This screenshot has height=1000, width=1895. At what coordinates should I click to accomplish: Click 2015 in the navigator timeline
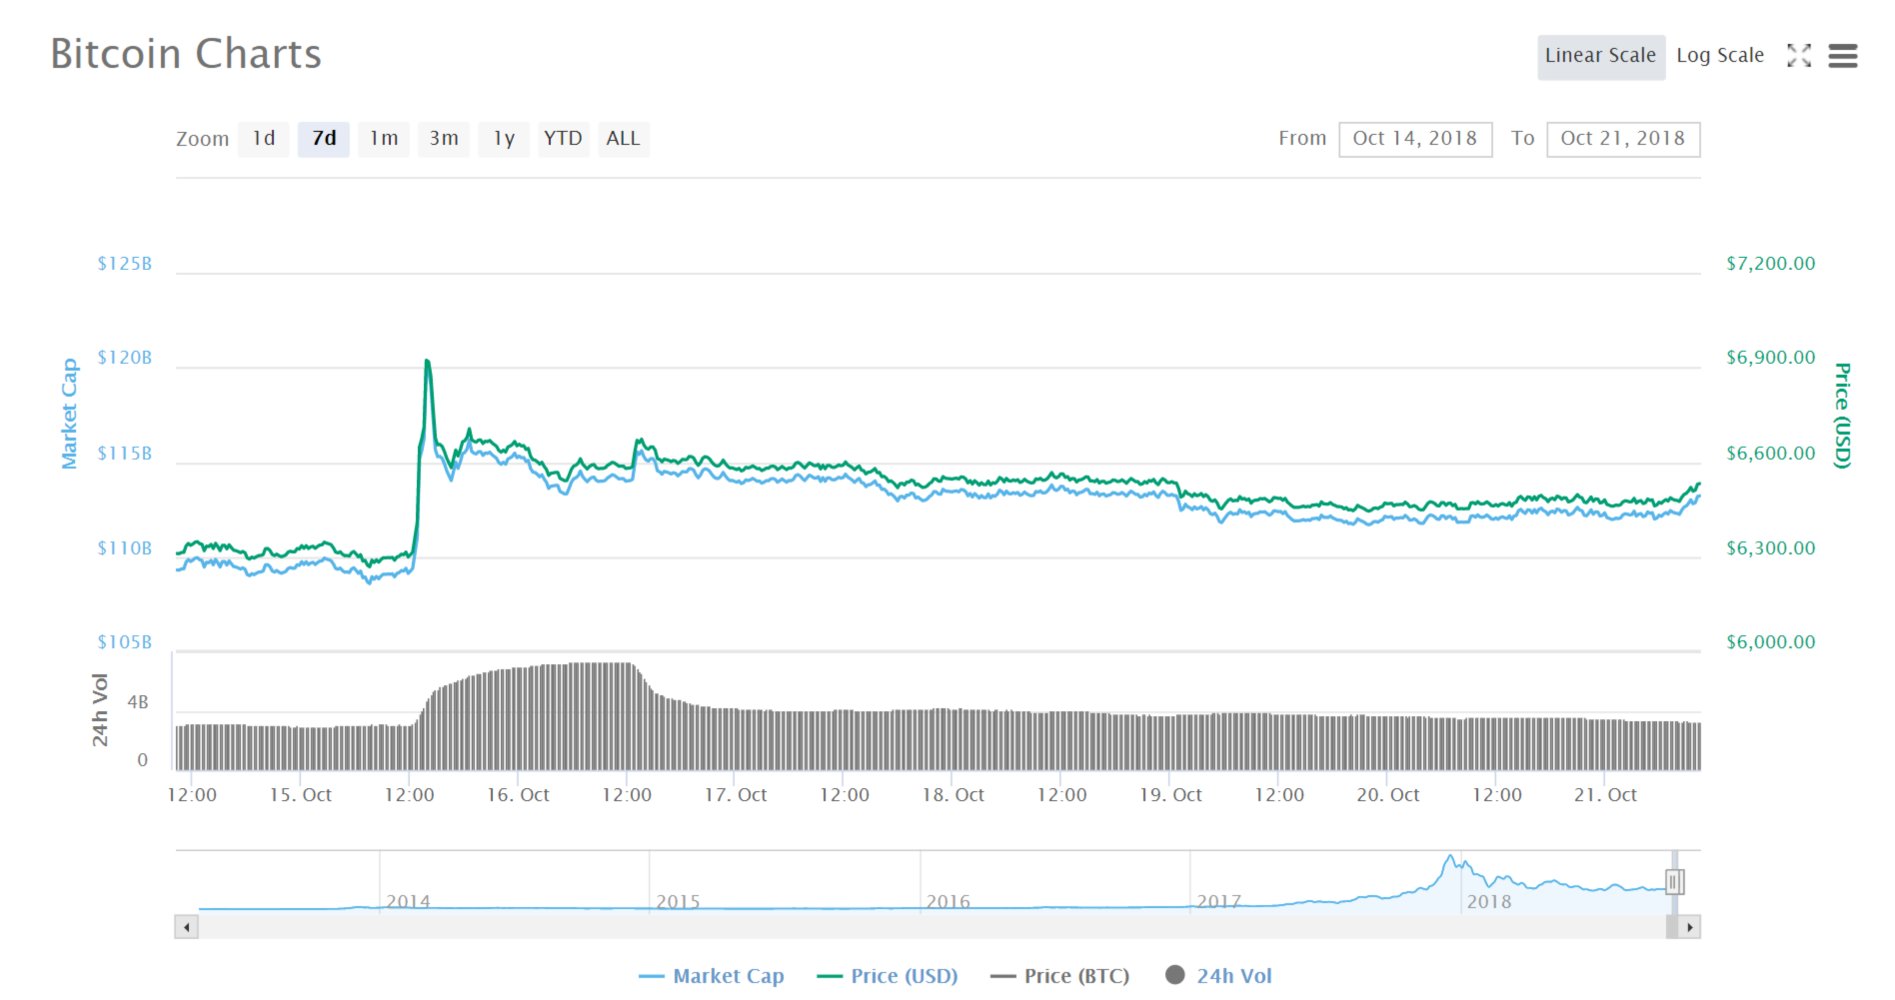pyautogui.click(x=678, y=902)
